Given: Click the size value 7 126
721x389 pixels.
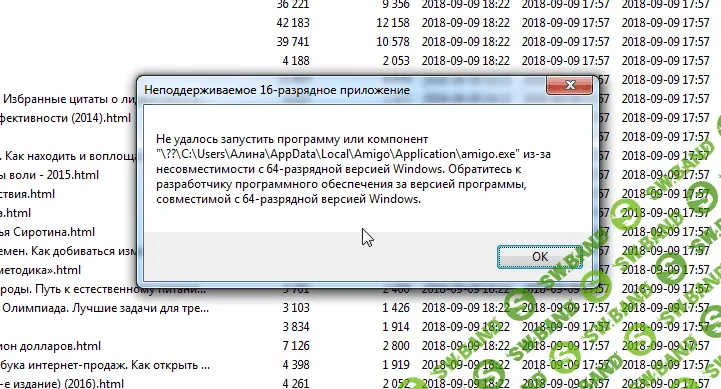Looking at the screenshot, I should pos(296,346).
